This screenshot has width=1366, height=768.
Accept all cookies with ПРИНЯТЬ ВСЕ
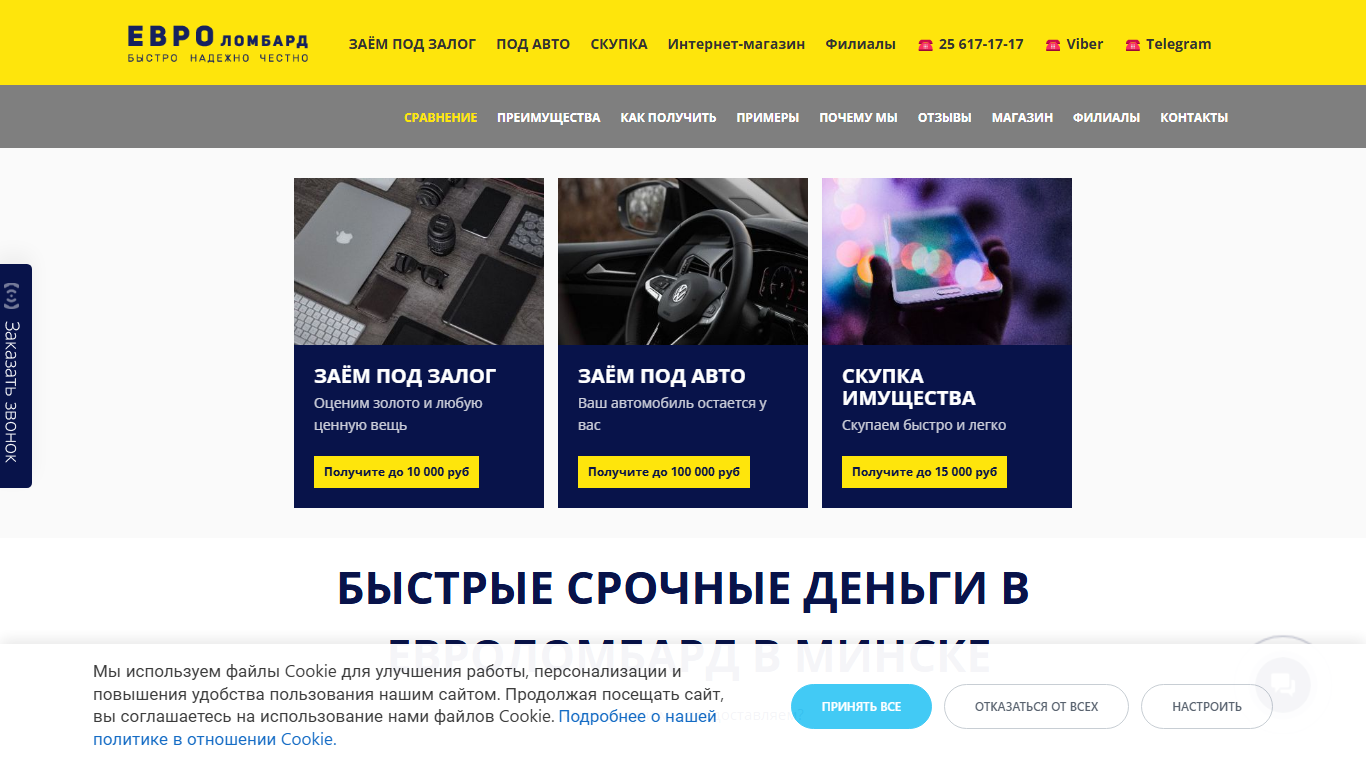(861, 706)
